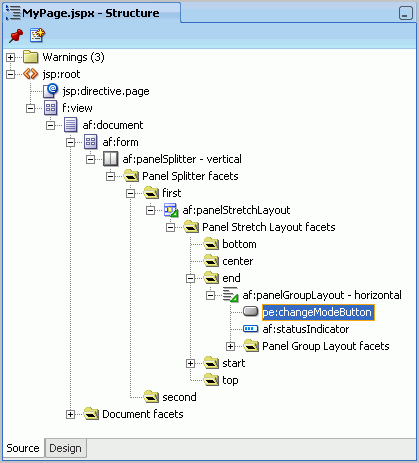
Task: Select the bottom facet label
Action: 239,244
